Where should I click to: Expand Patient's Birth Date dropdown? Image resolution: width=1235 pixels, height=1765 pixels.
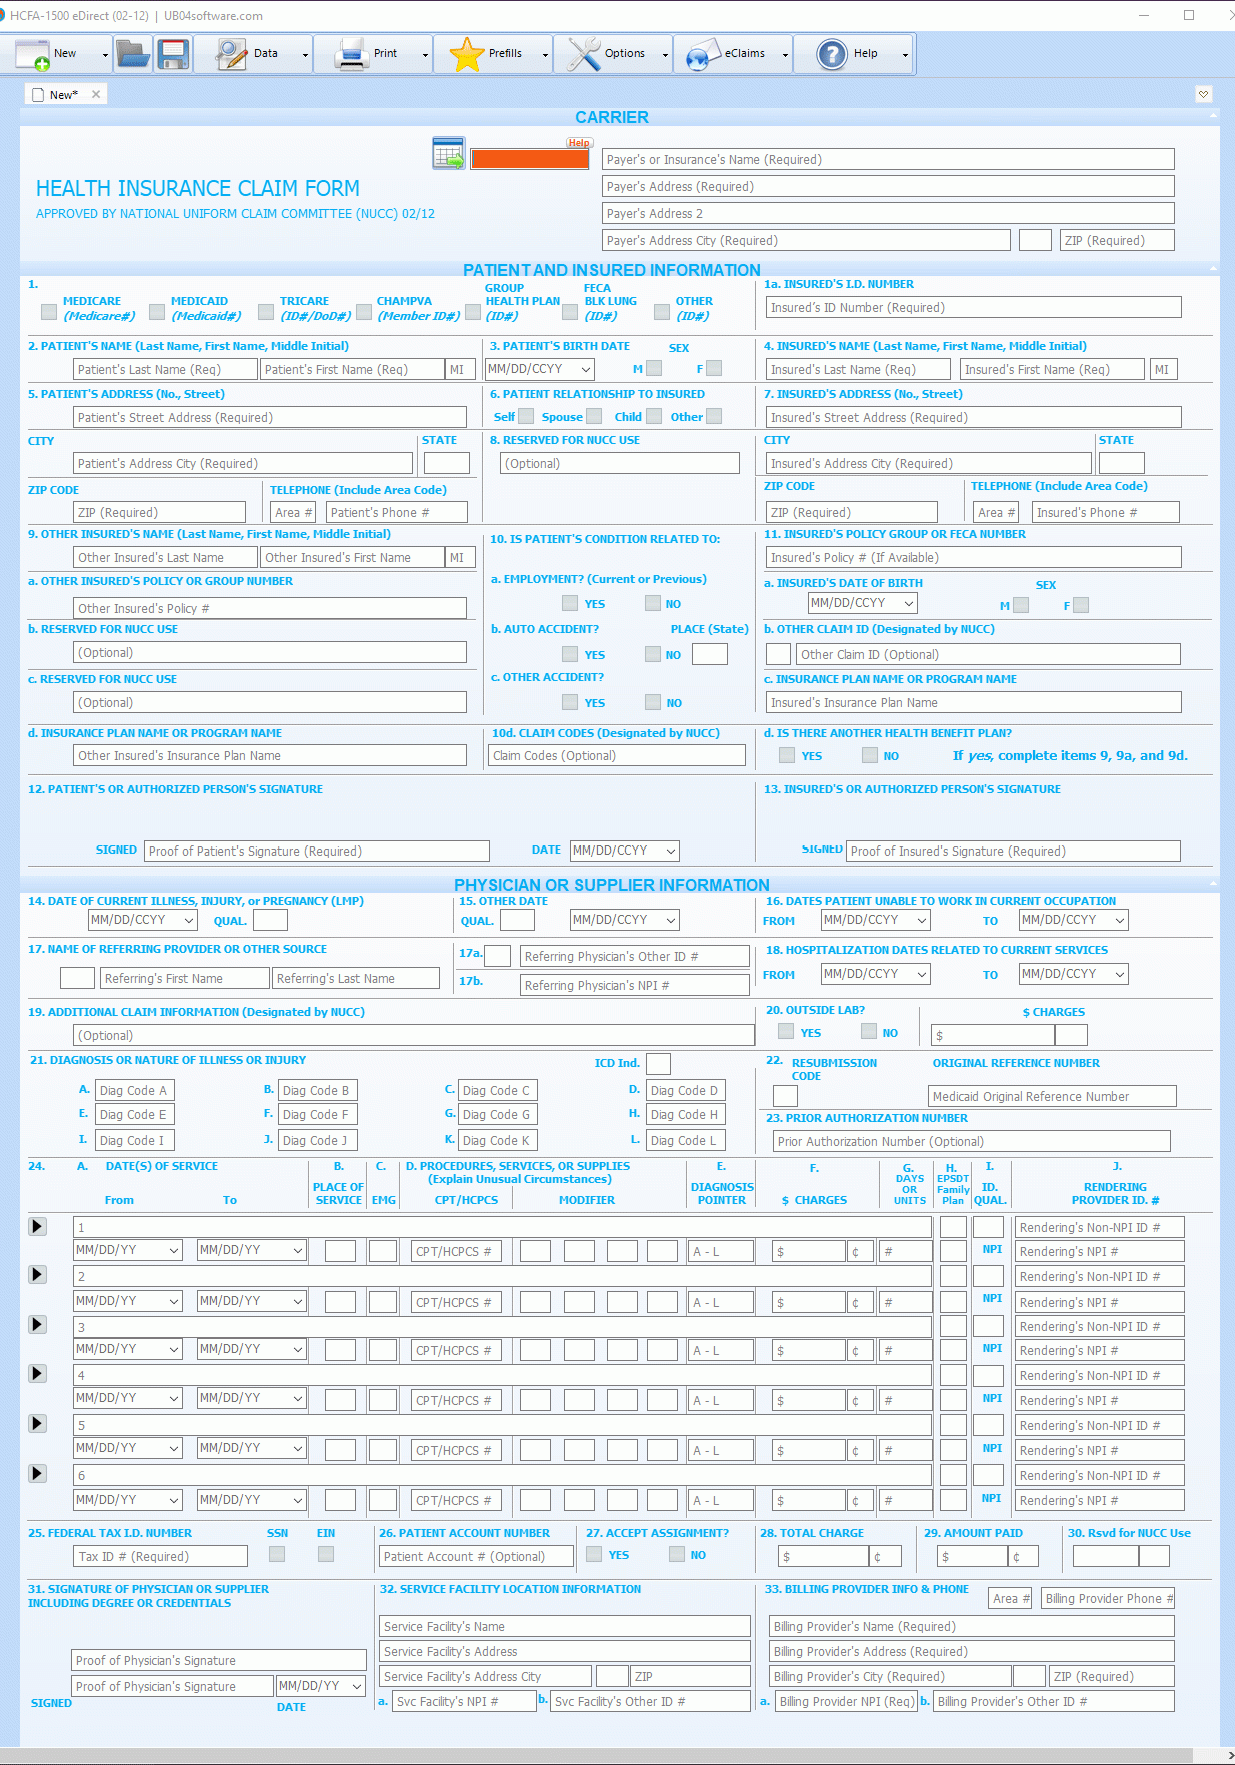[x=586, y=369]
